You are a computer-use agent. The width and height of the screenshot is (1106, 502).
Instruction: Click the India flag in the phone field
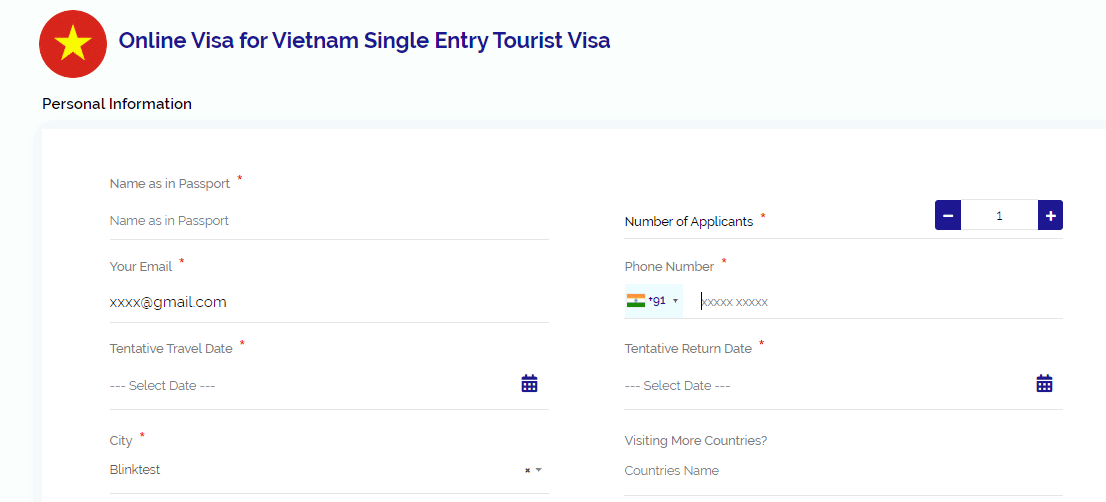point(636,300)
